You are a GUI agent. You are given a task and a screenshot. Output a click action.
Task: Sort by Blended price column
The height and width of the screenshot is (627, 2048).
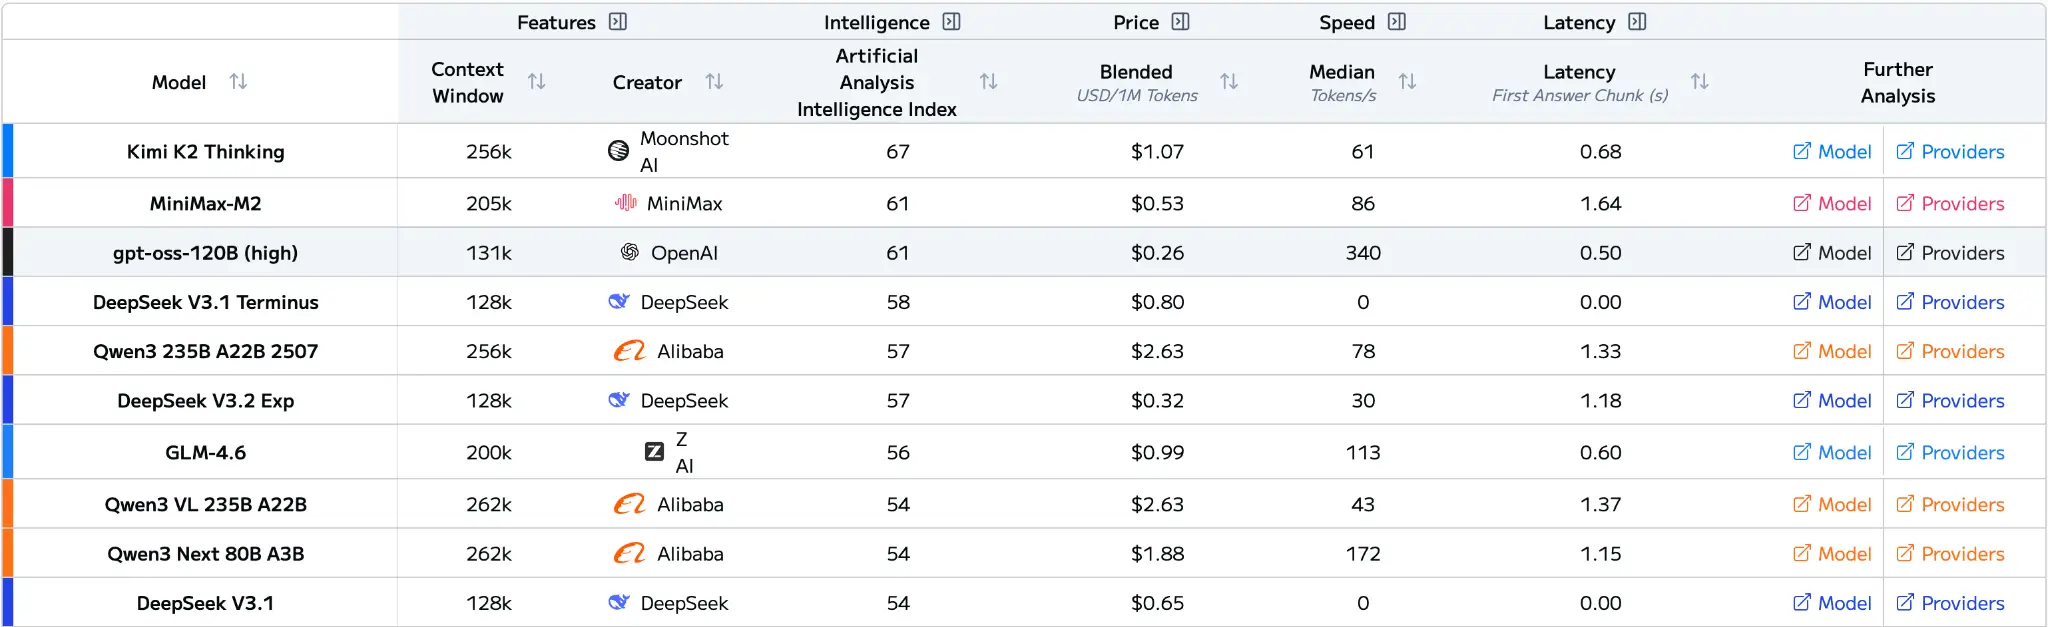pos(1229,82)
